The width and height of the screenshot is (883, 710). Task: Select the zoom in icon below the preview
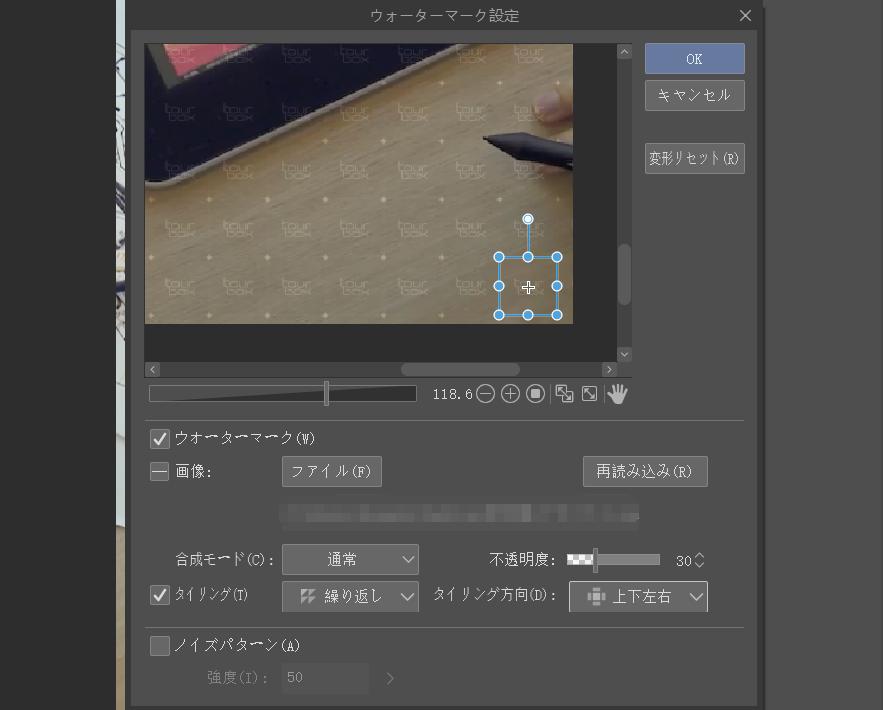[510, 394]
